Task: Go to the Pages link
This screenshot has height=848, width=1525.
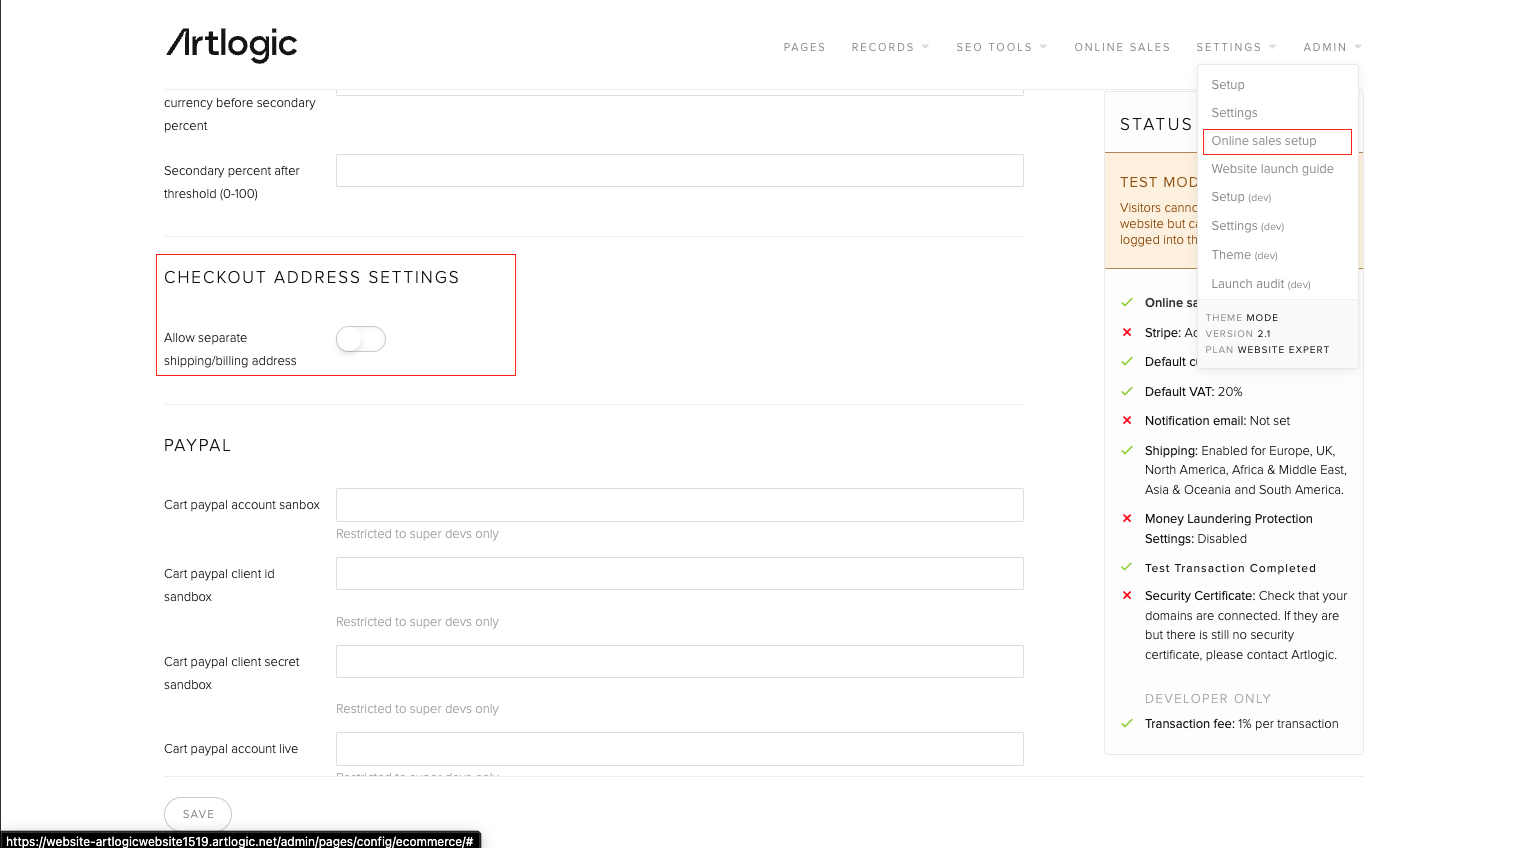Action: (804, 47)
